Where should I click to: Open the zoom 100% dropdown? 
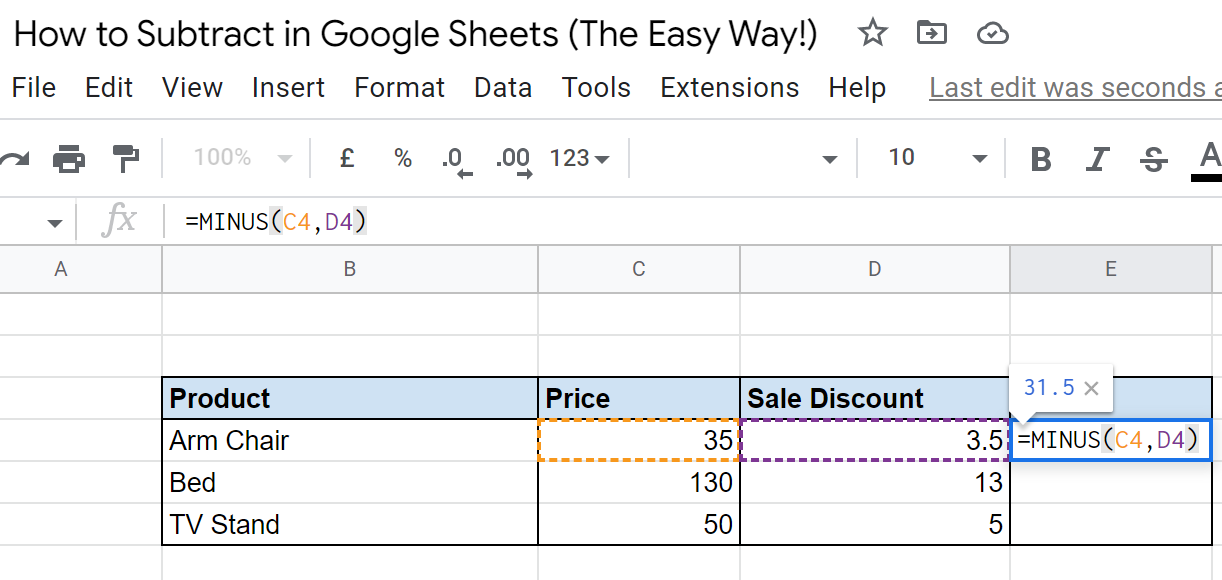(242, 158)
